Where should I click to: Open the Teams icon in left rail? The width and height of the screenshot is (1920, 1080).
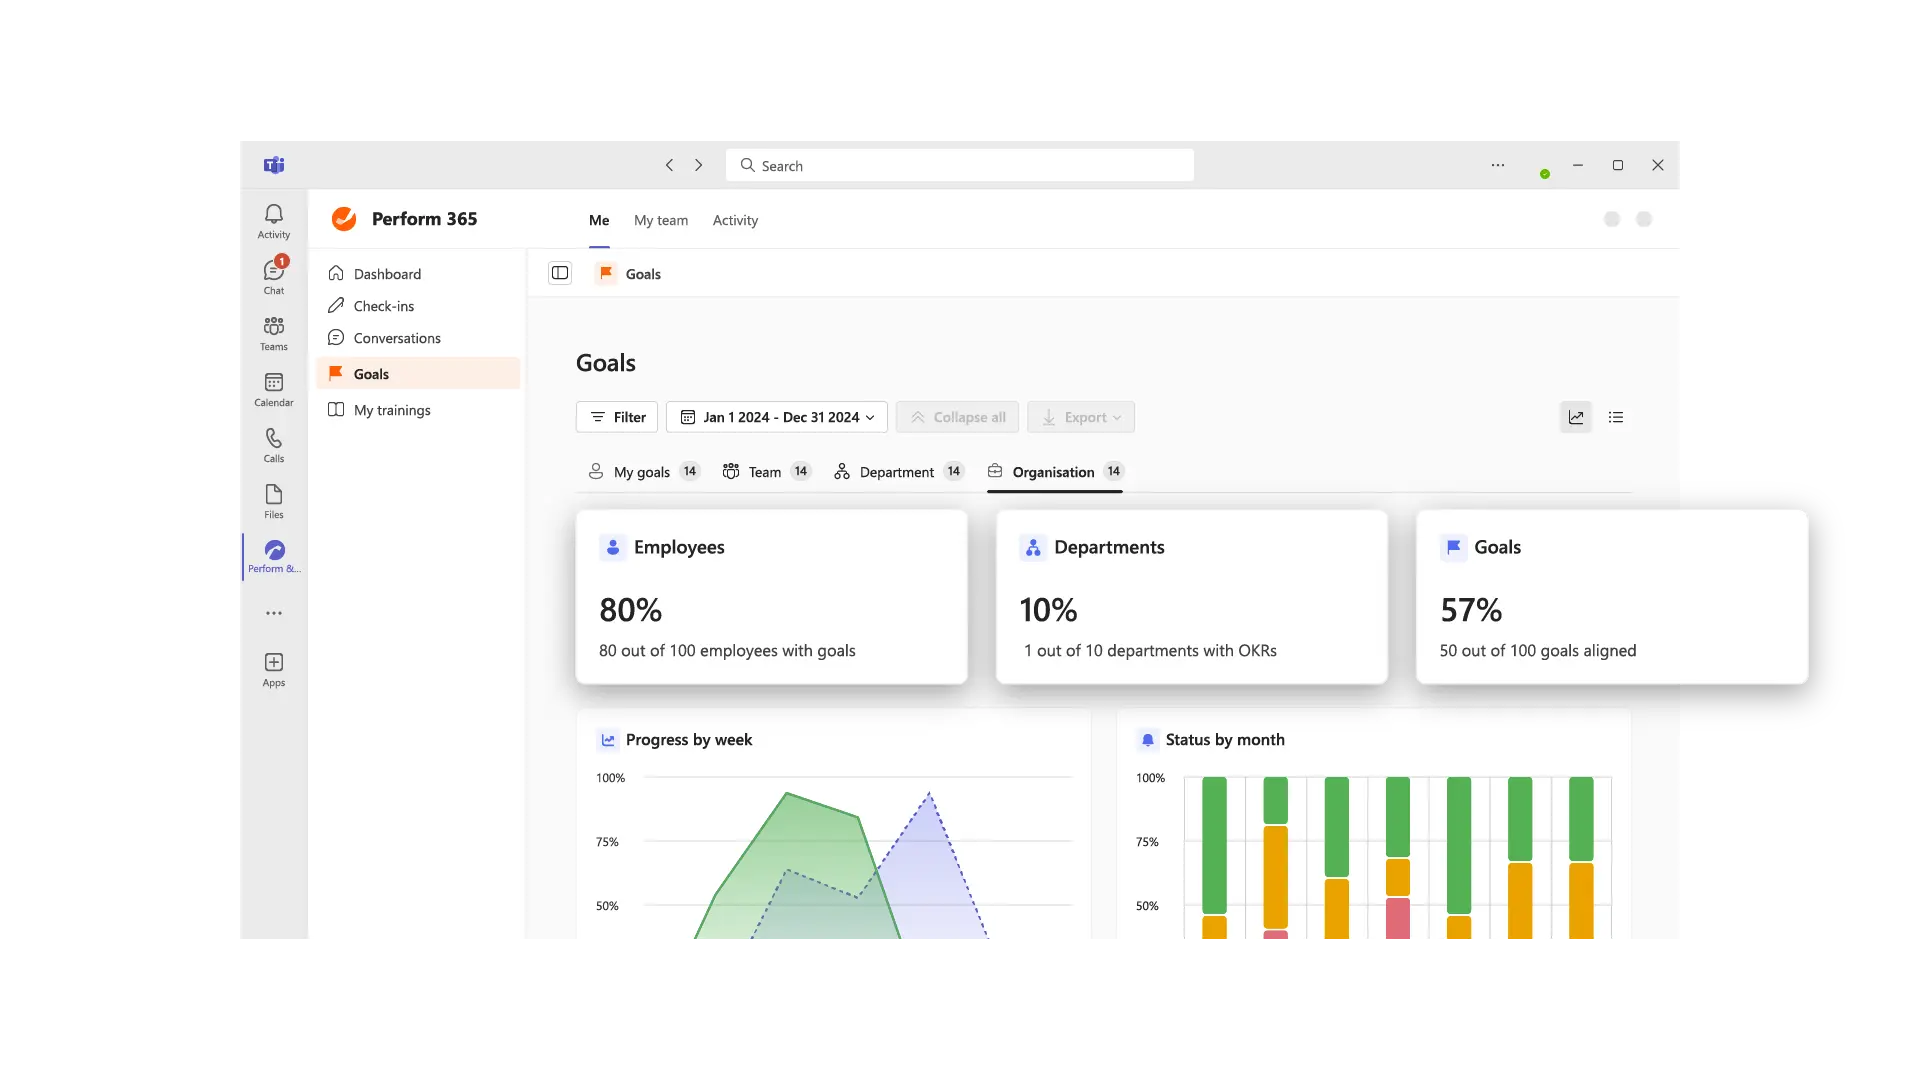tap(273, 332)
